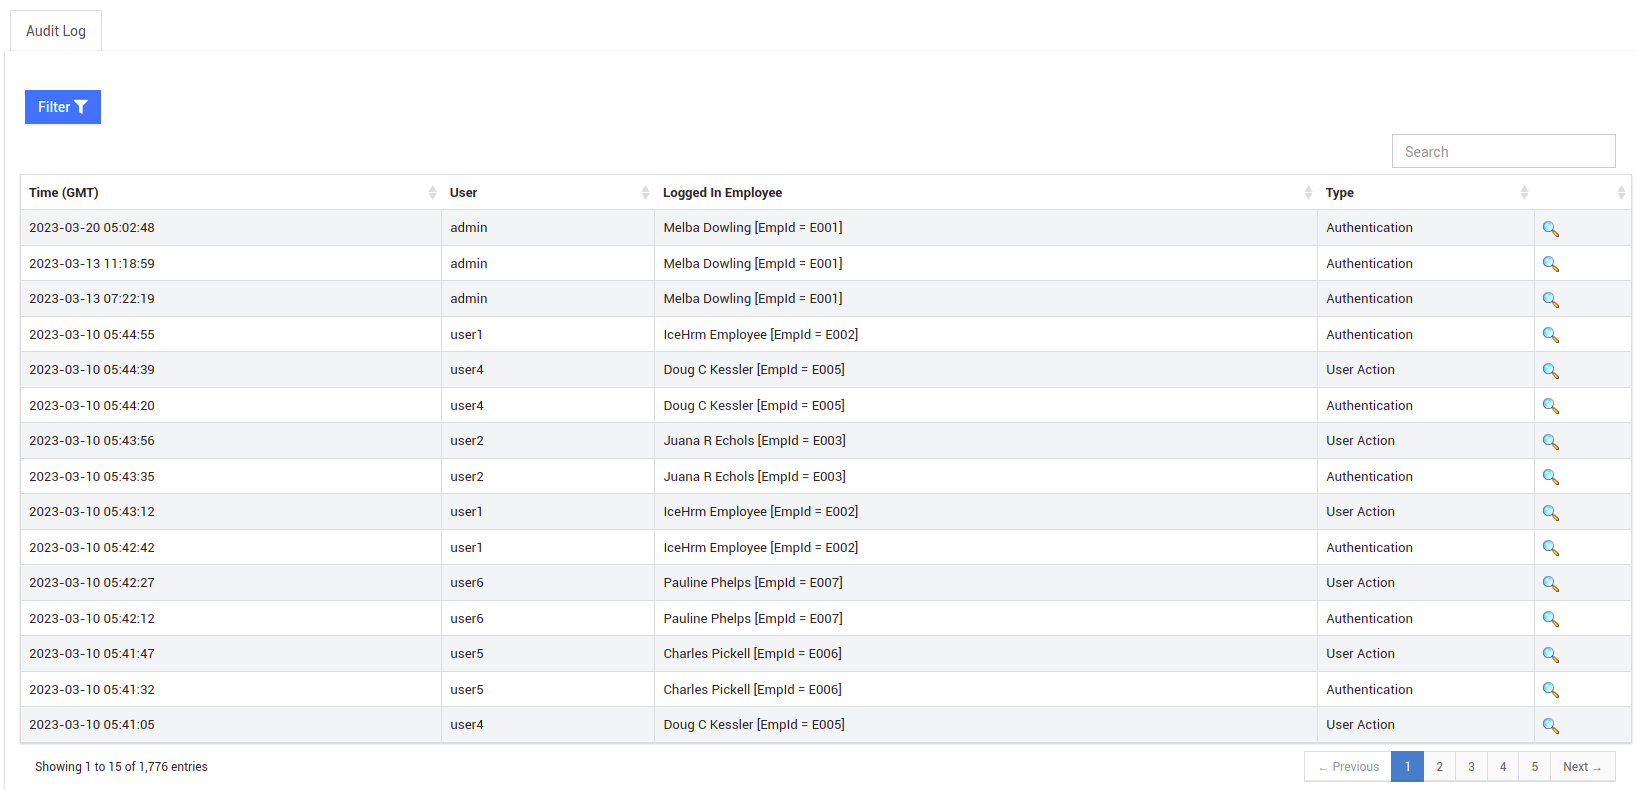This screenshot has height=790, width=1637.
Task: Open magnifier icon for 2023-03-10 05:44:55 row
Action: [1550, 335]
